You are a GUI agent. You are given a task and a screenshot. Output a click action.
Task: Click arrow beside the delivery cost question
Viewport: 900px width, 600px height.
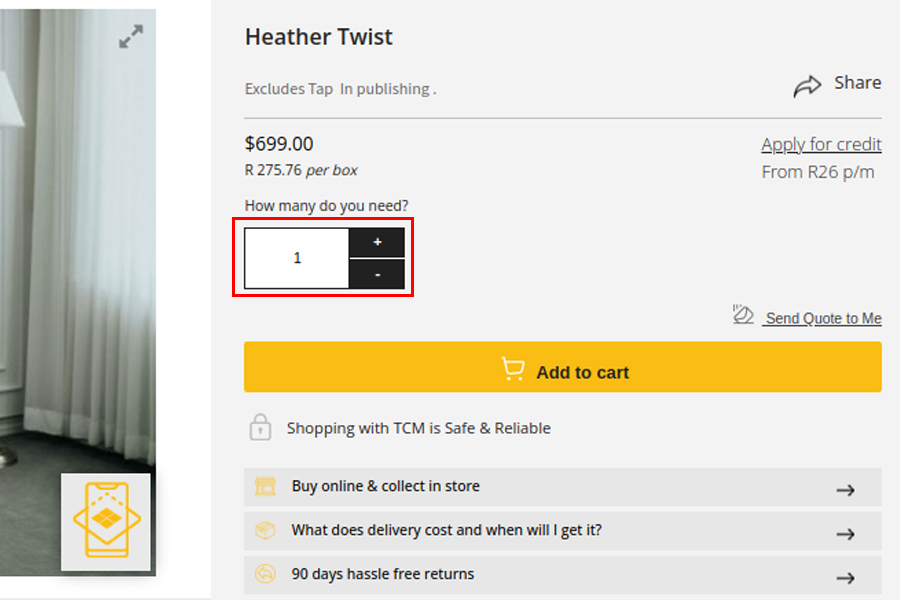[x=845, y=535]
